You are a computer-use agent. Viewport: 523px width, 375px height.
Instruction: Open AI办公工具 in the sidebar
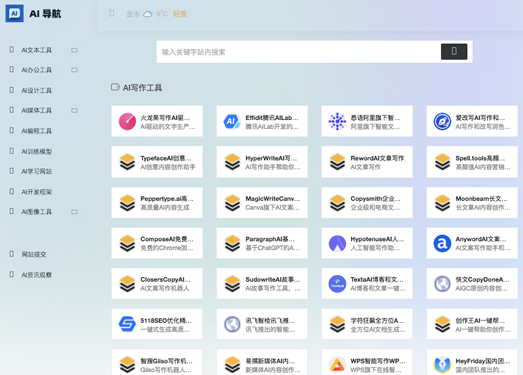point(36,70)
